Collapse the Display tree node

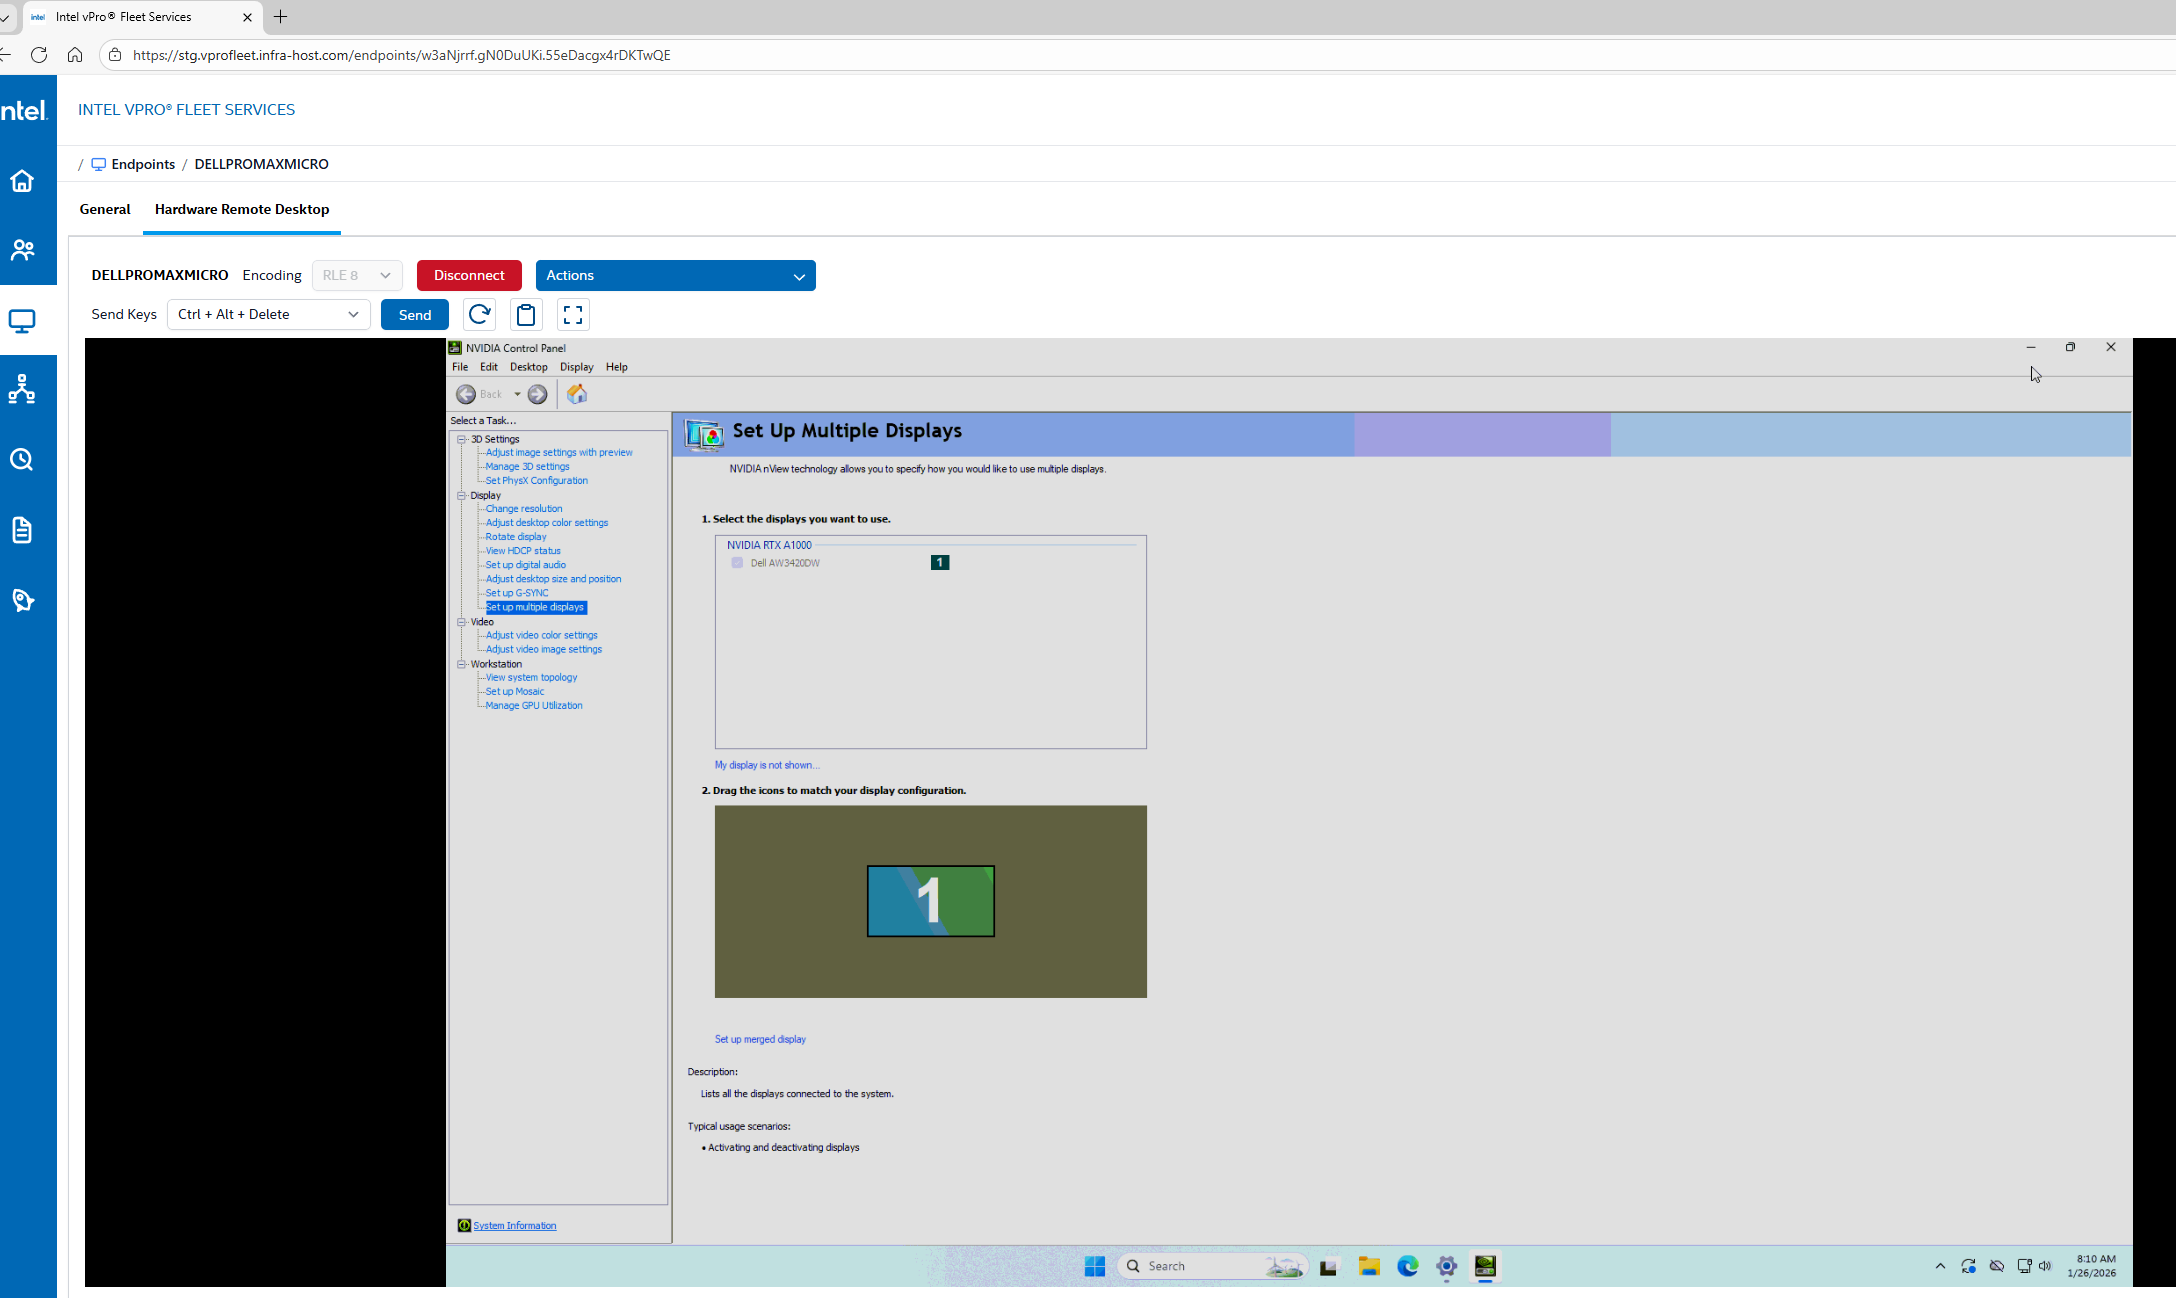pyautogui.click(x=462, y=495)
